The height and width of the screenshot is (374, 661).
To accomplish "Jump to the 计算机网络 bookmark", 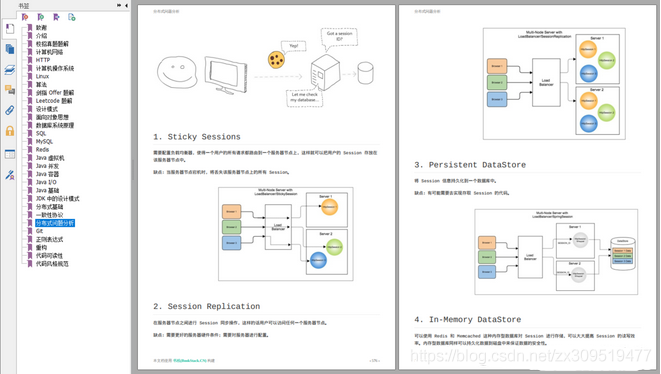I will tap(49, 52).
